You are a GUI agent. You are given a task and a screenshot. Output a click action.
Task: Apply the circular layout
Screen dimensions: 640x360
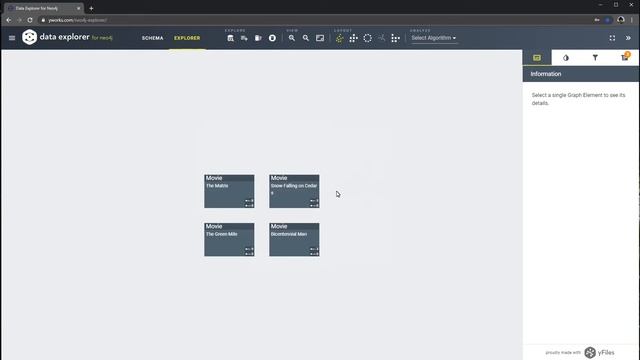coord(367,38)
